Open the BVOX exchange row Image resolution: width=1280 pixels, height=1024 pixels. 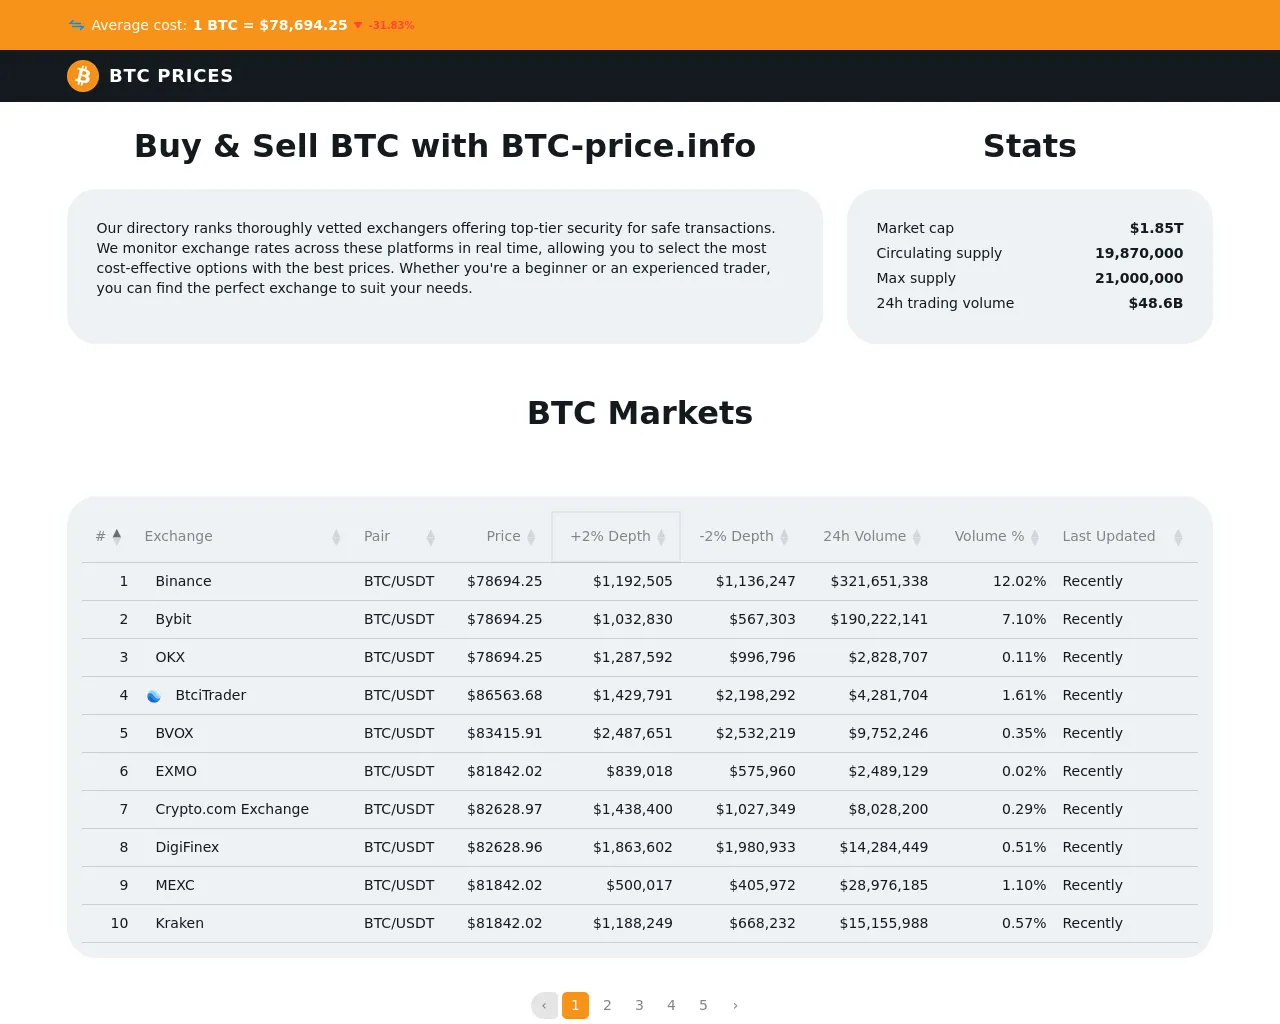[640, 734]
